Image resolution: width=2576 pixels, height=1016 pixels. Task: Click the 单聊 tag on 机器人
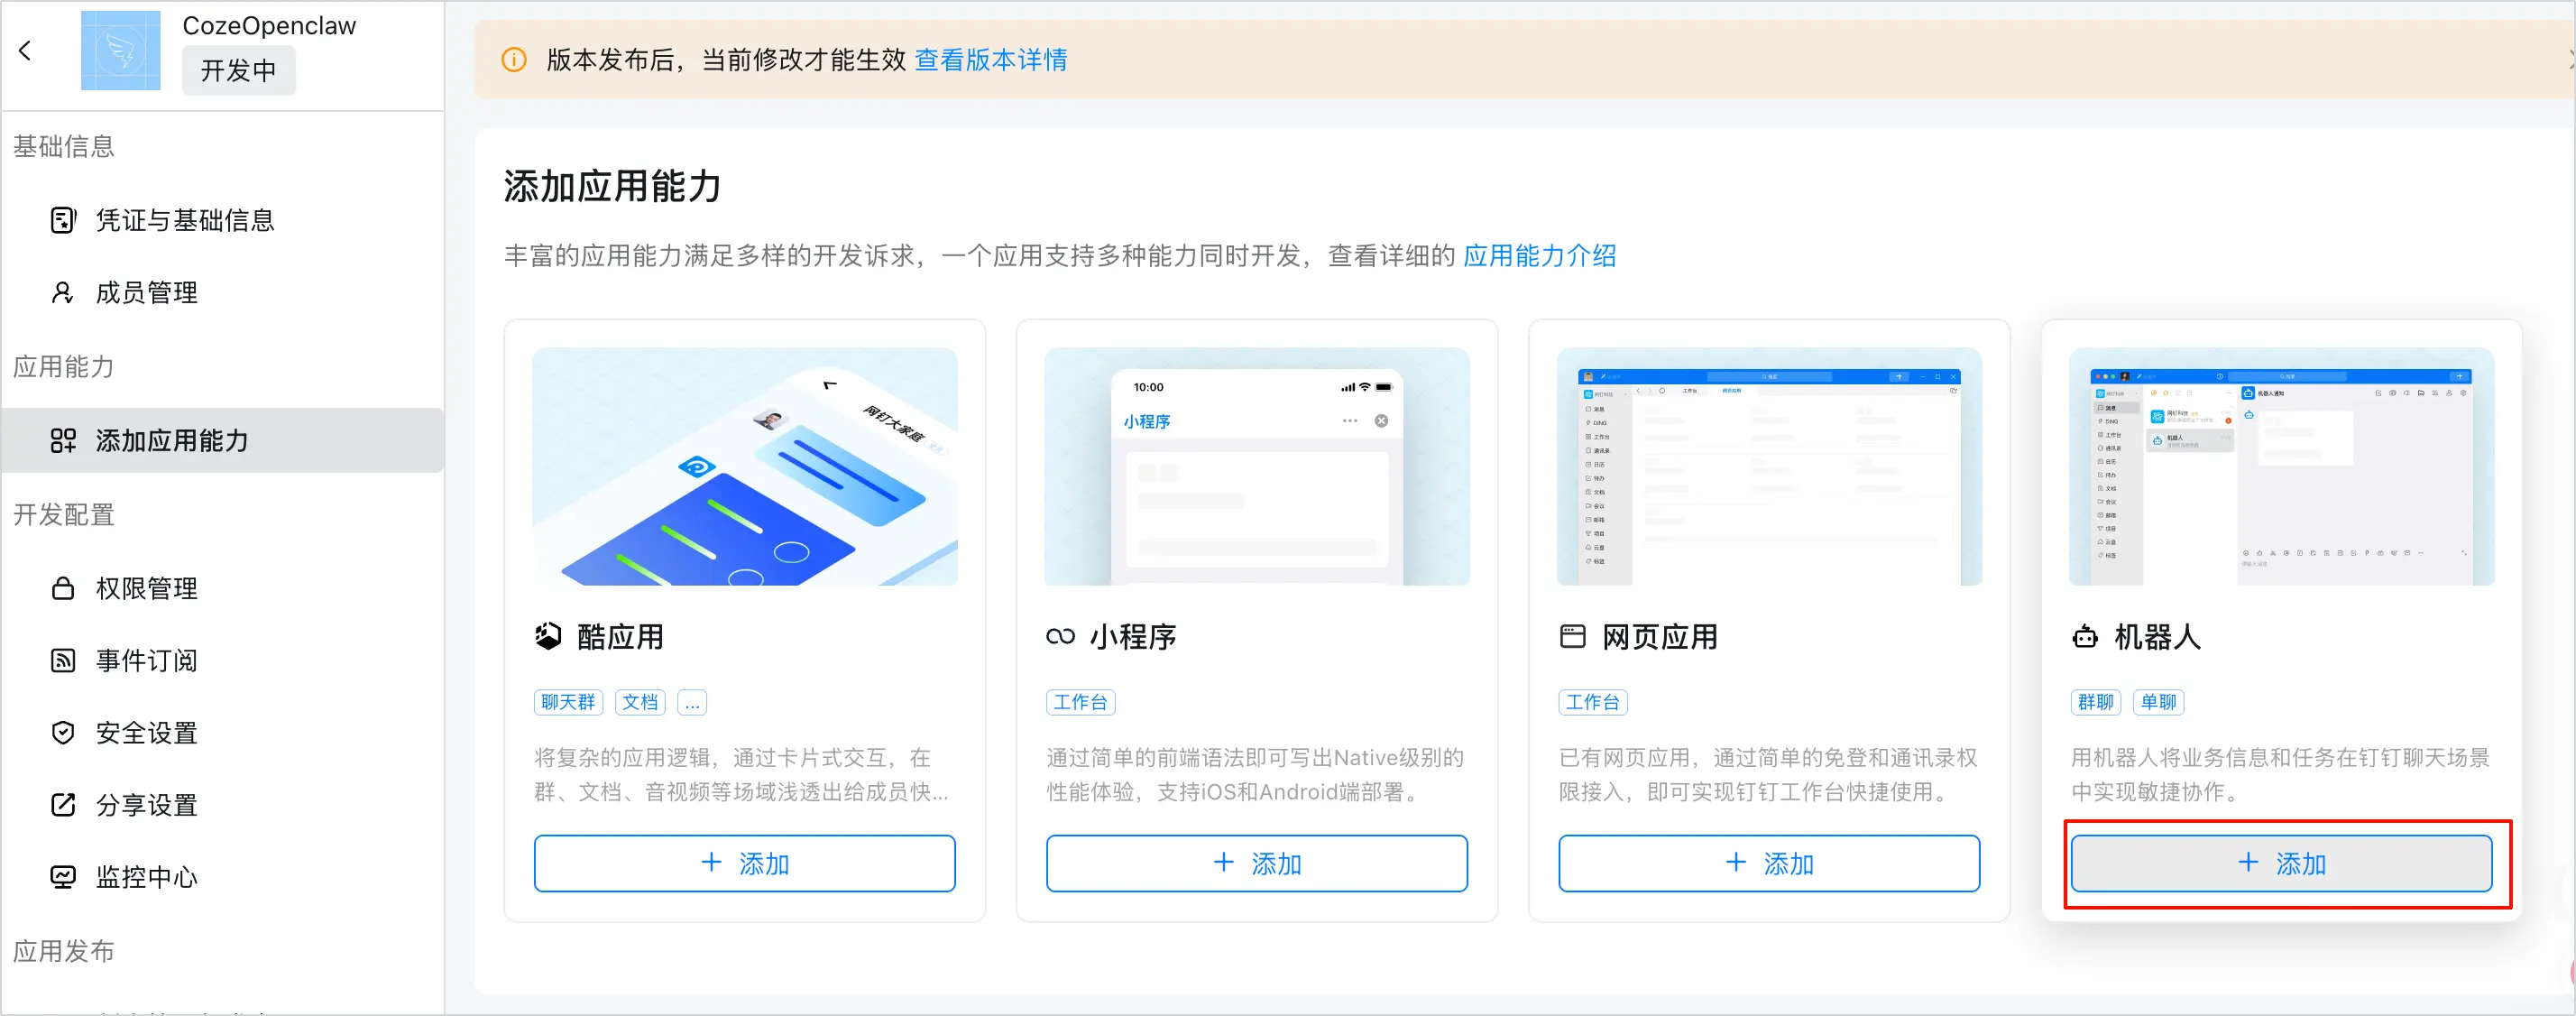[2158, 702]
